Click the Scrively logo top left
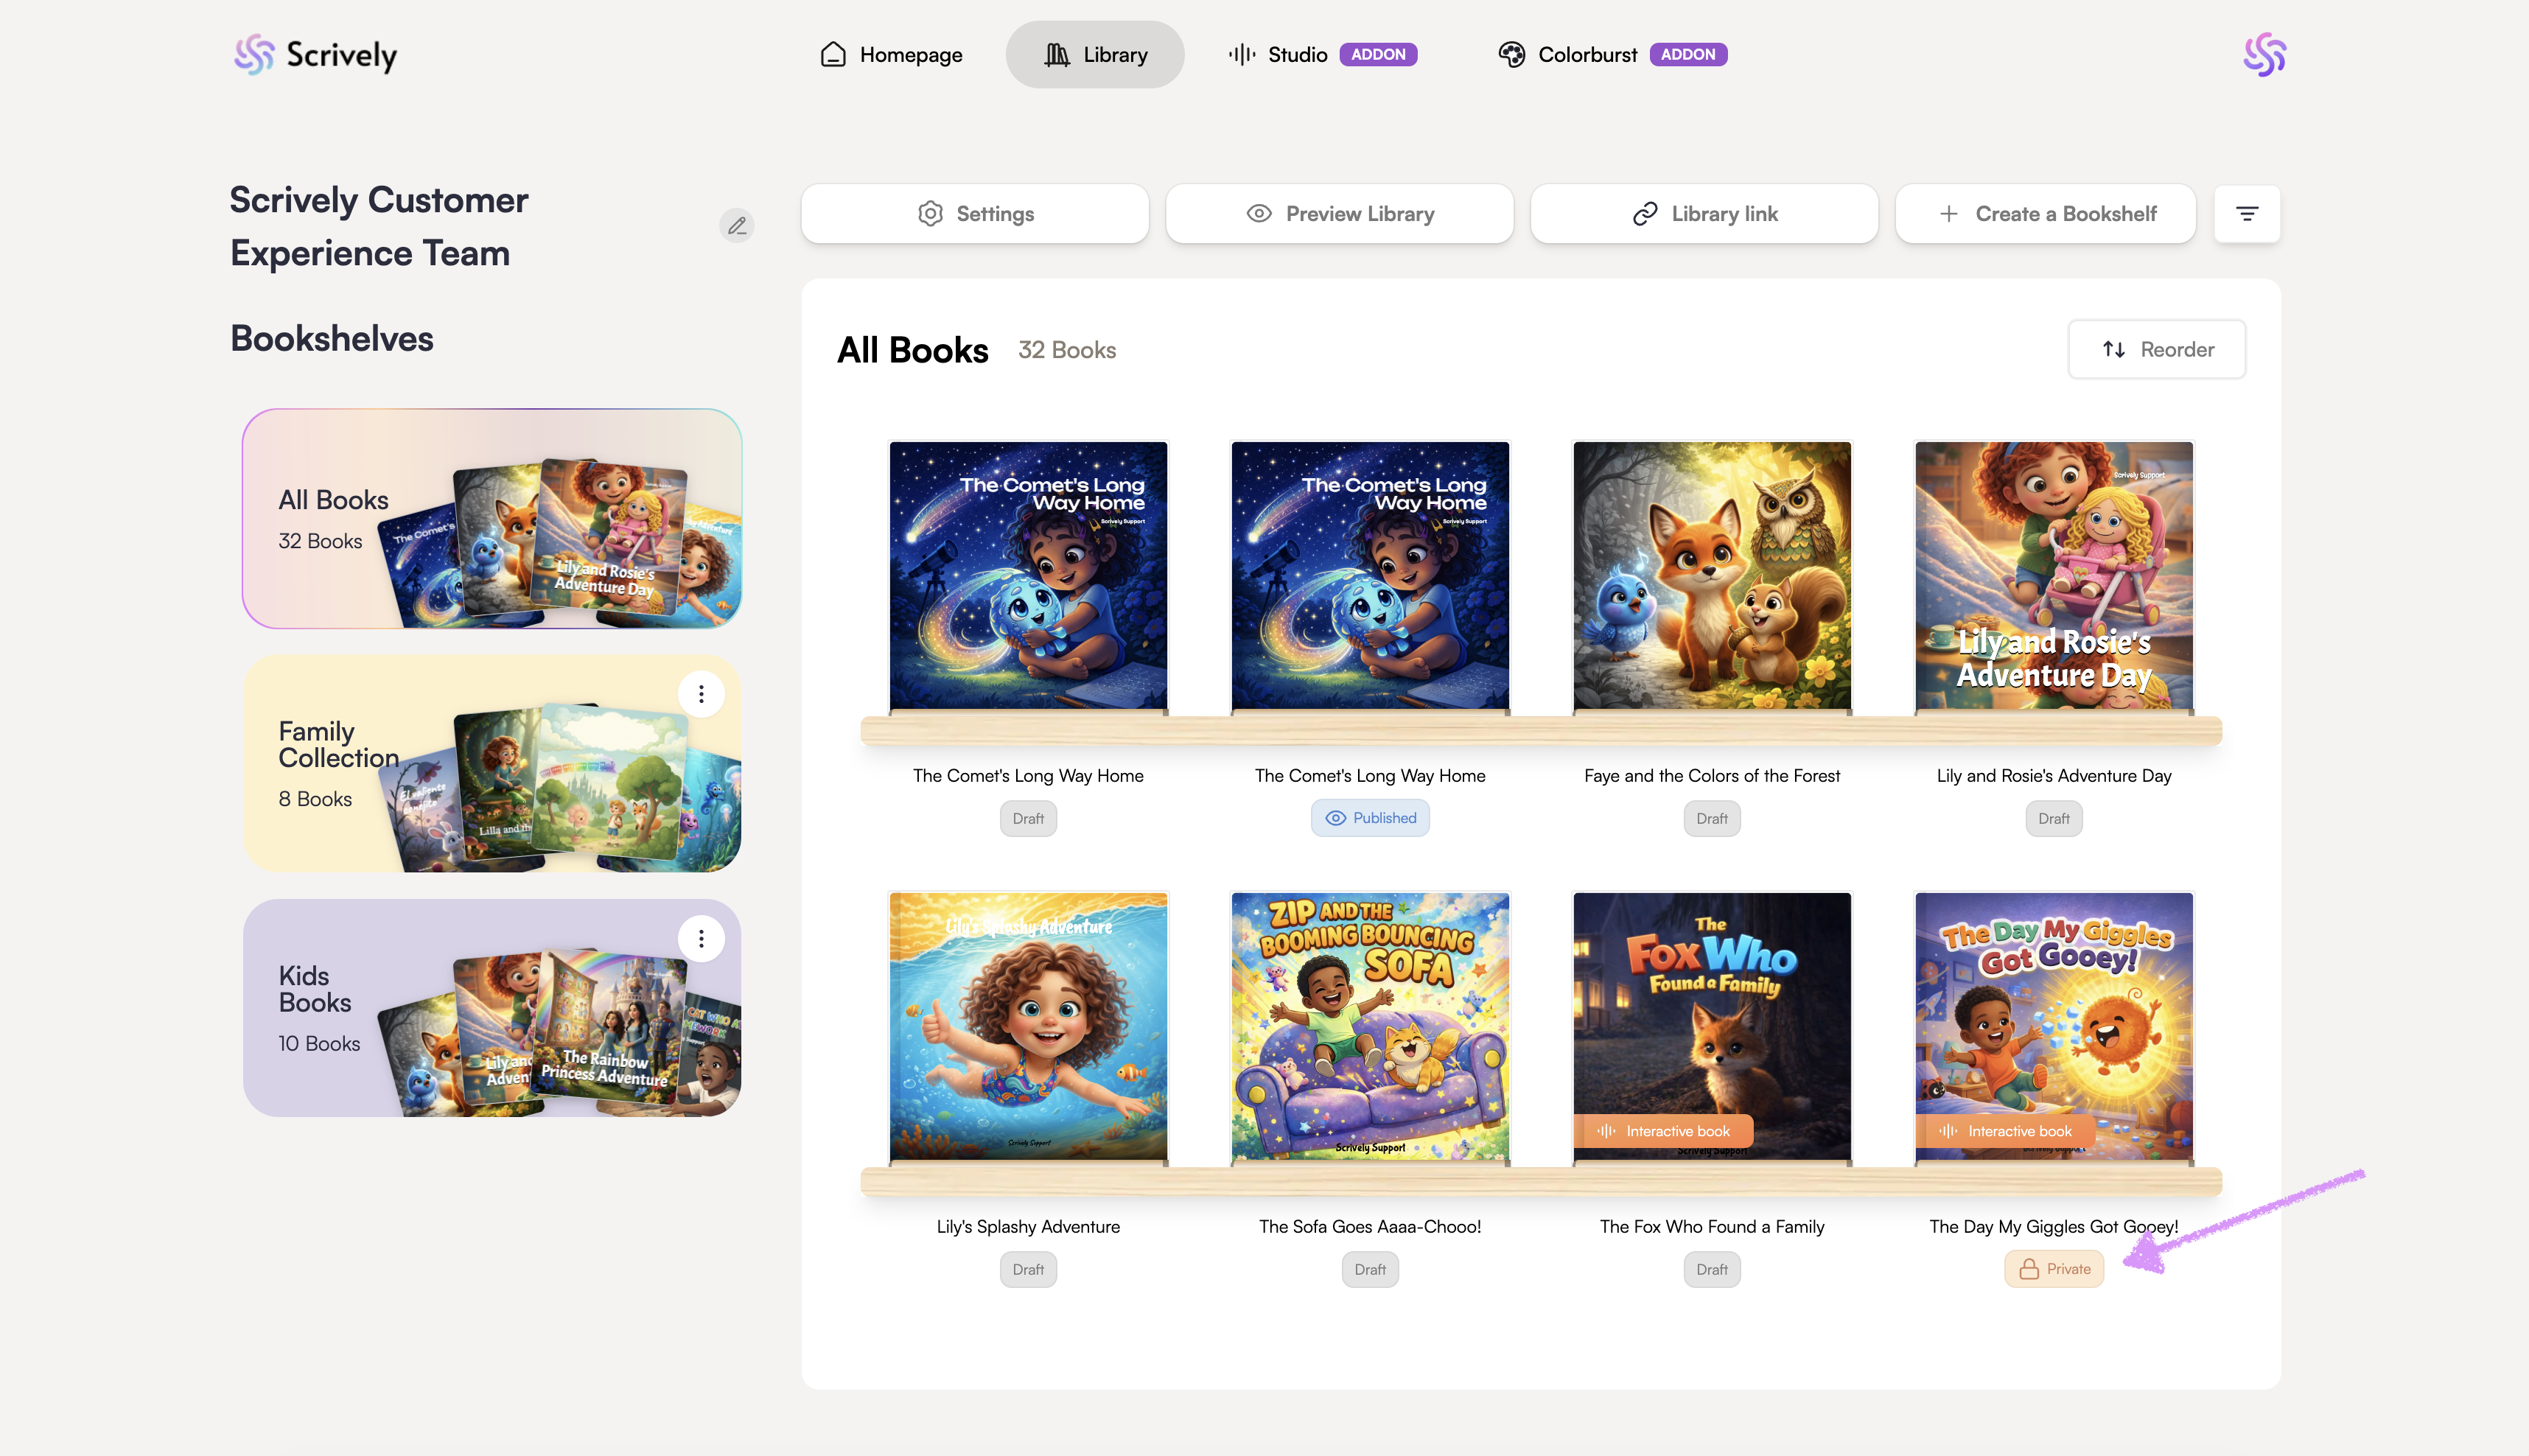Viewport: 2529px width, 1456px height. tap(315, 55)
